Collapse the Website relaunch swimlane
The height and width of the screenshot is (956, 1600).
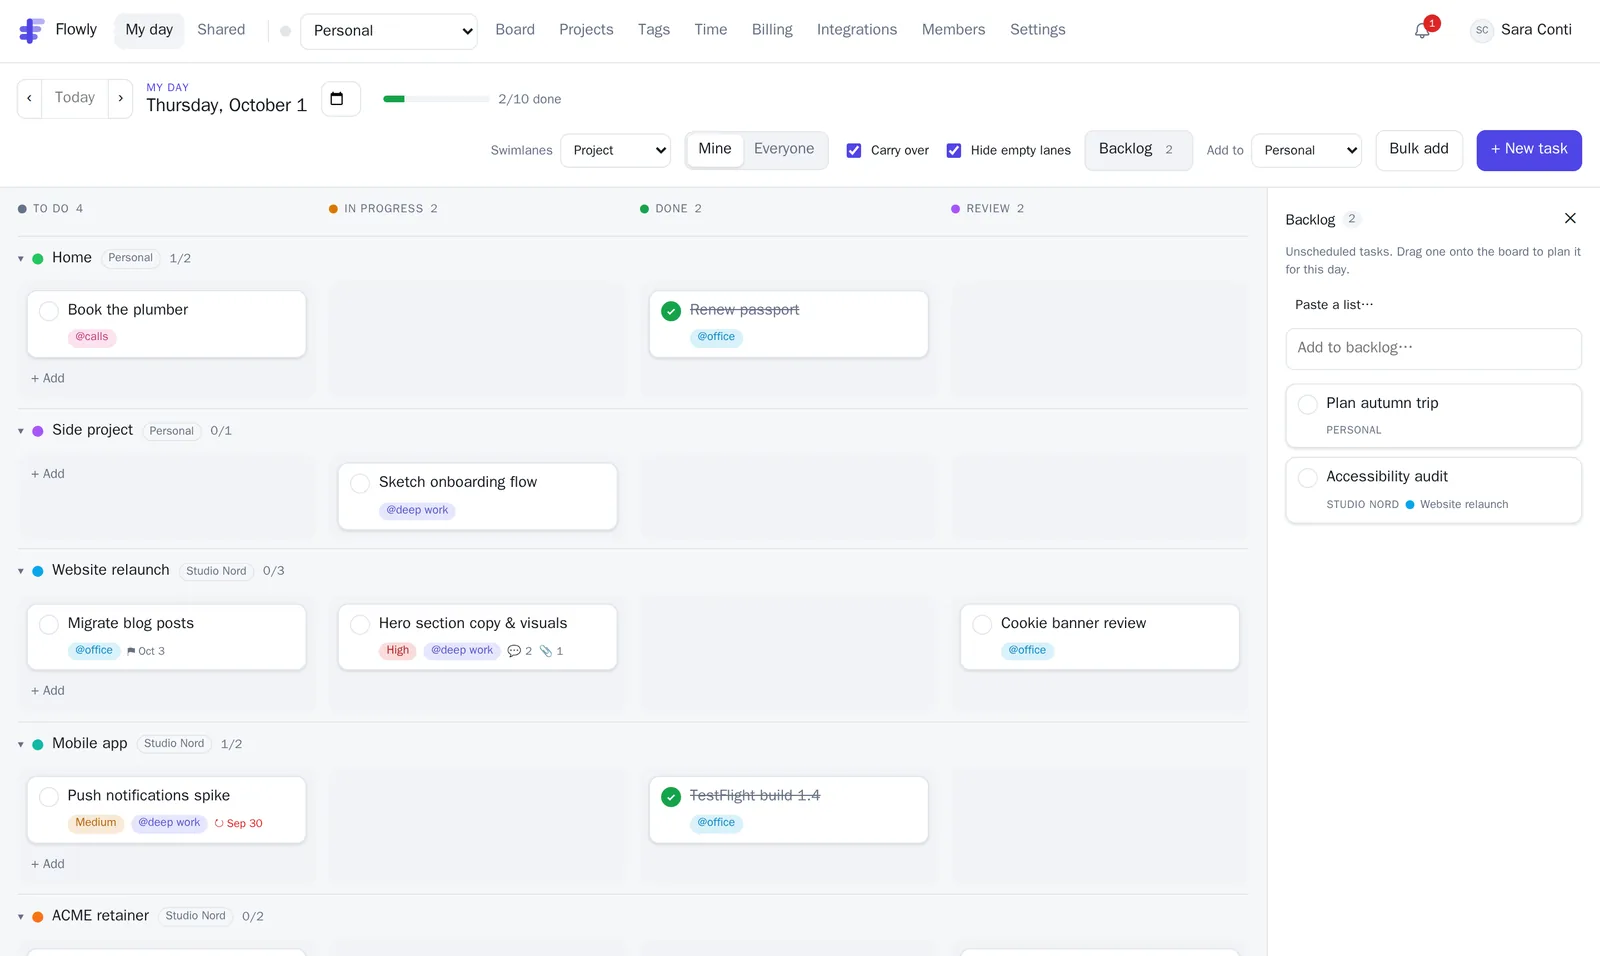coord(21,571)
